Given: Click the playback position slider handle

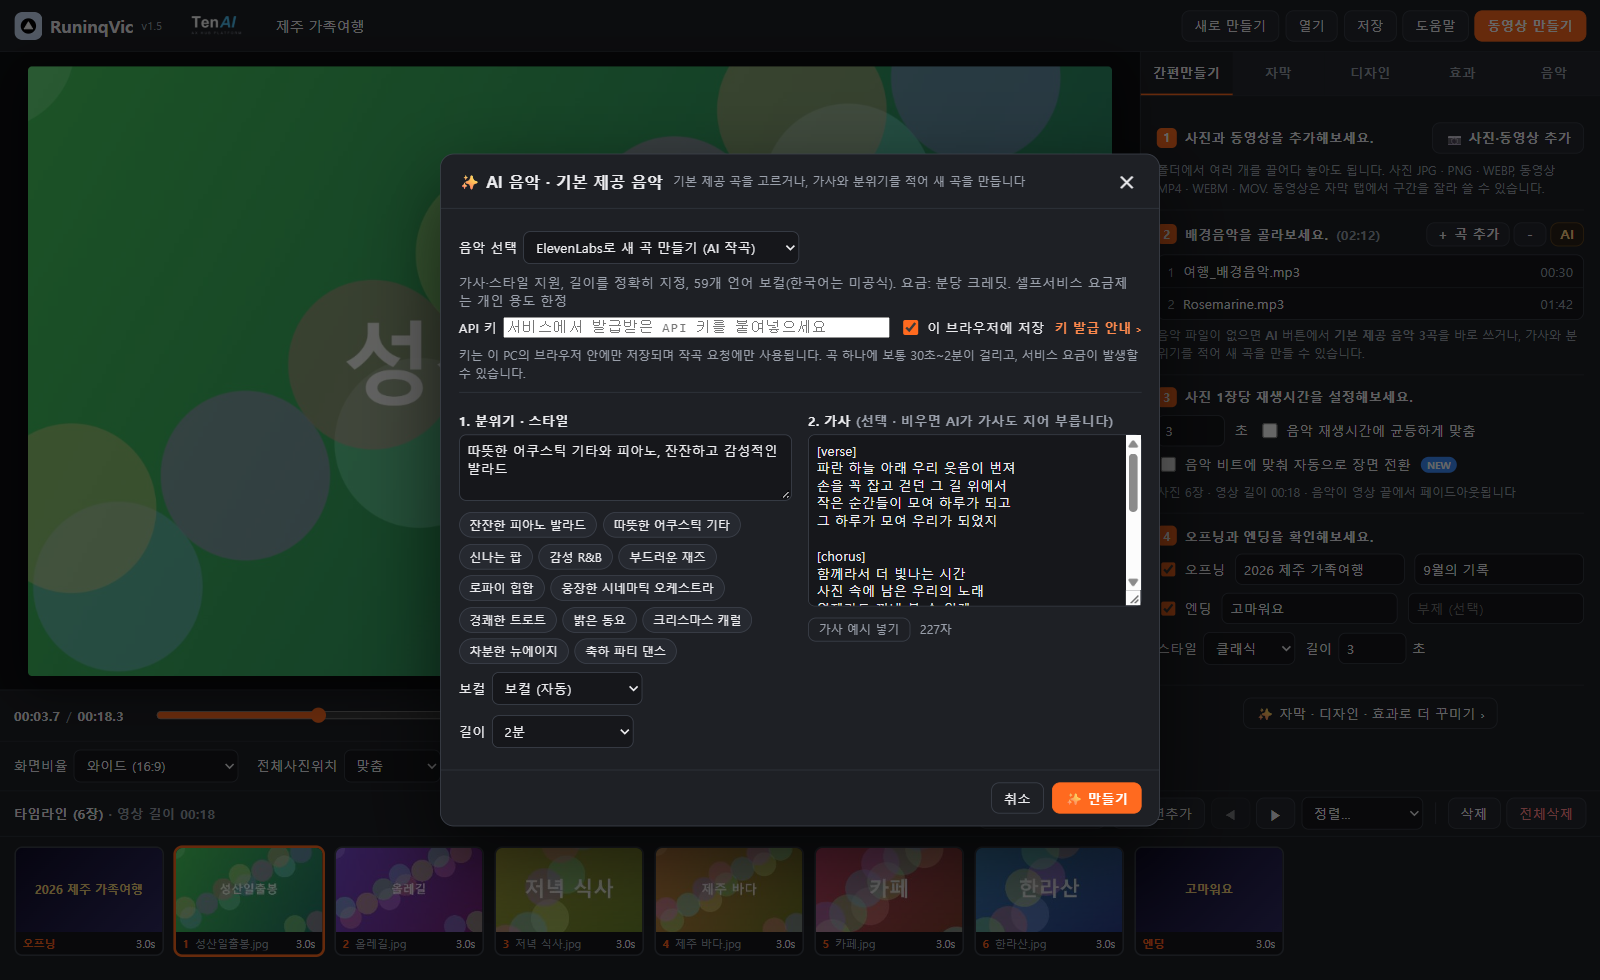Looking at the screenshot, I should click(x=318, y=715).
